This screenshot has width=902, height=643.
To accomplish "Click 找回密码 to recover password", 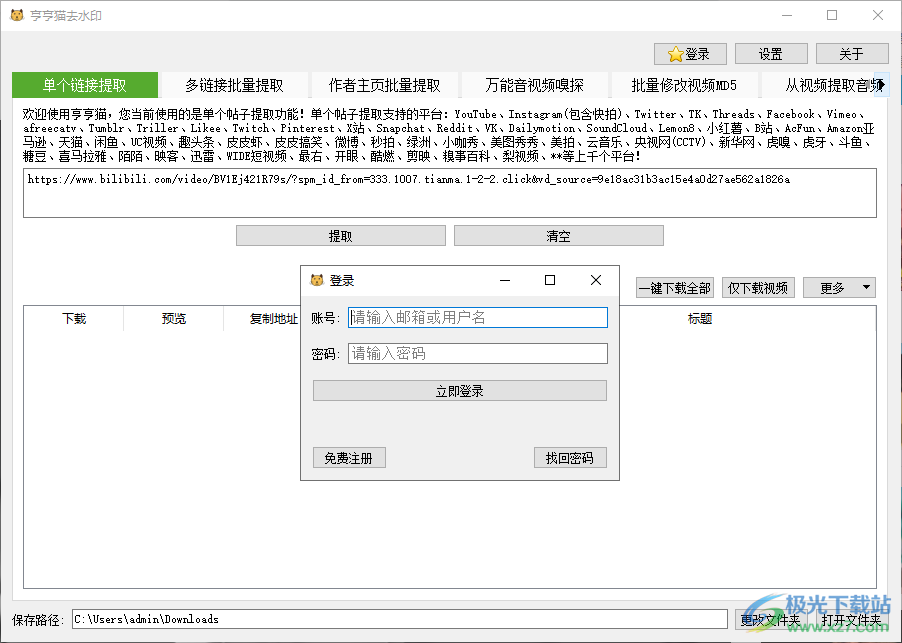I will coord(569,458).
